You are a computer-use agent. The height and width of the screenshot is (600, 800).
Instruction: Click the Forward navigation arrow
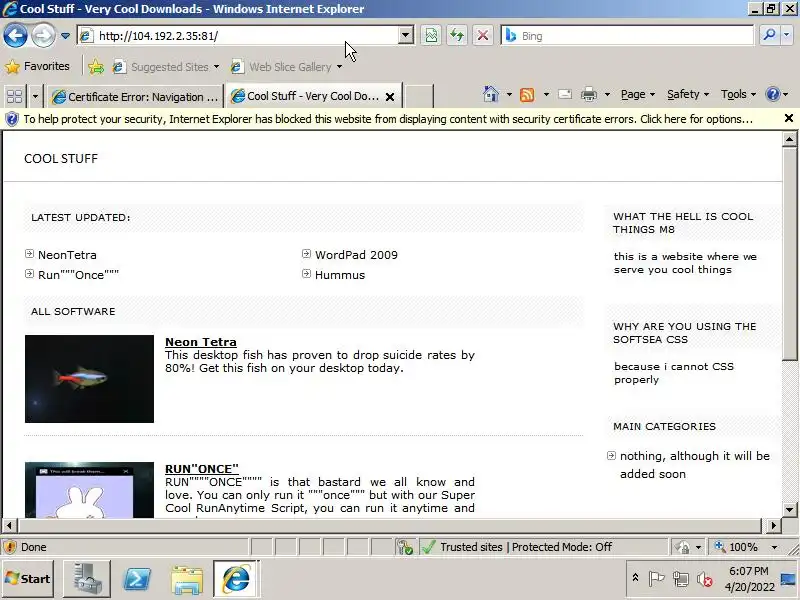[x=43, y=36]
